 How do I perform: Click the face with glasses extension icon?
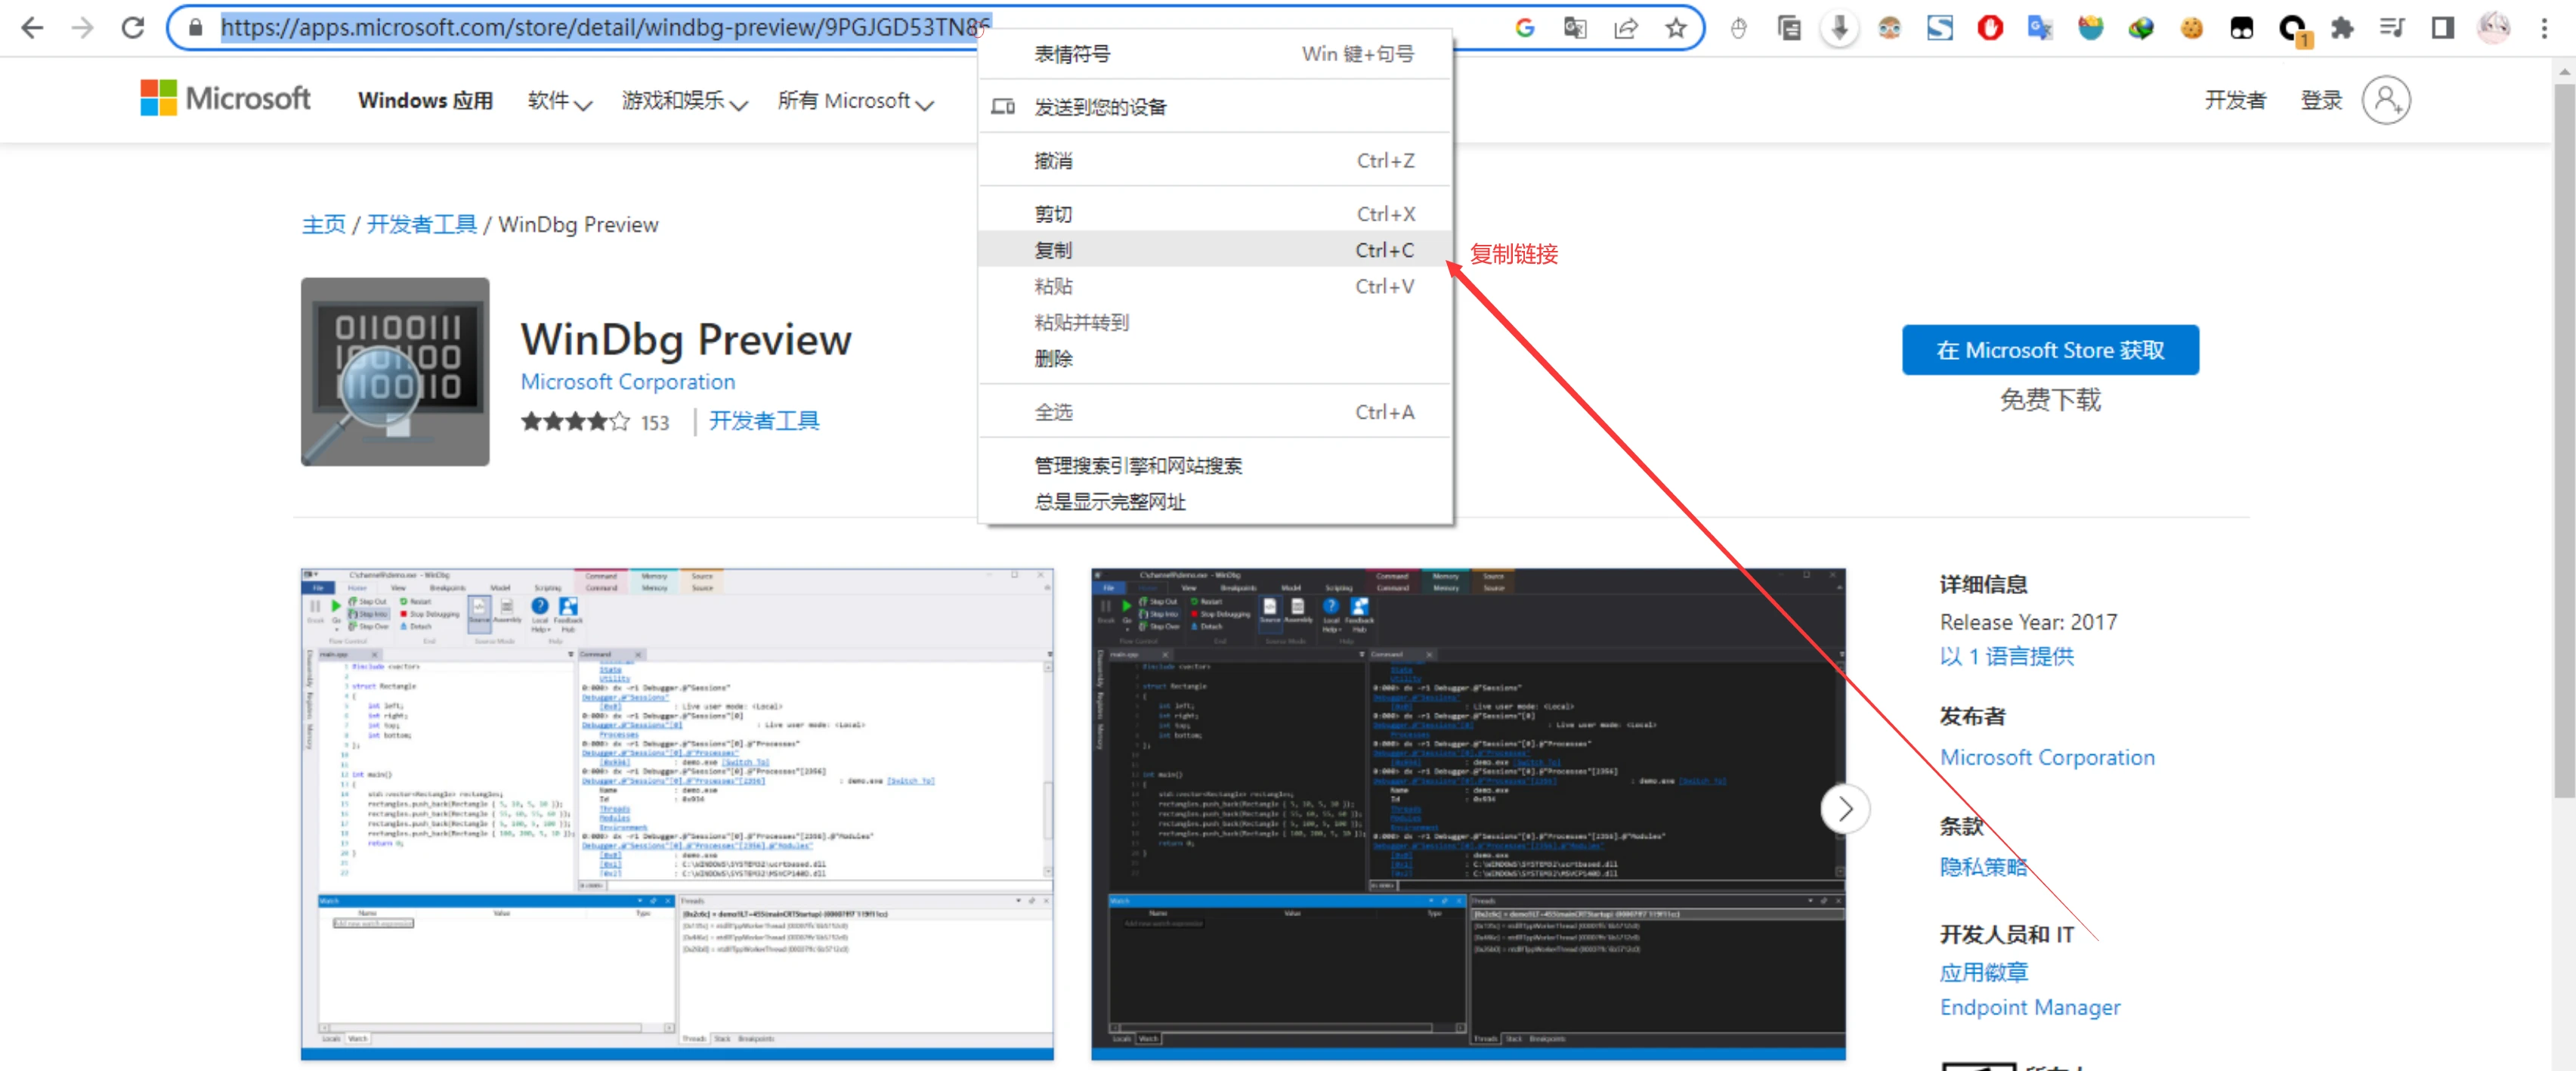click(1889, 28)
